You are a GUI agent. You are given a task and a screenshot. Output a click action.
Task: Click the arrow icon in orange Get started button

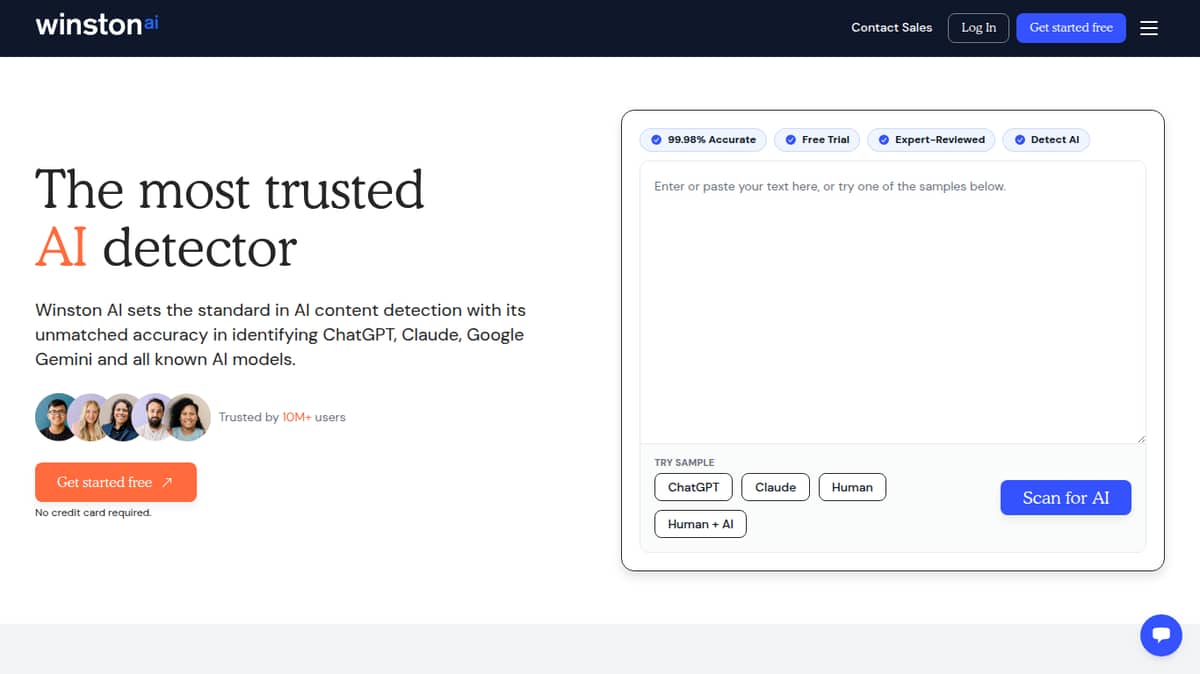(167, 482)
